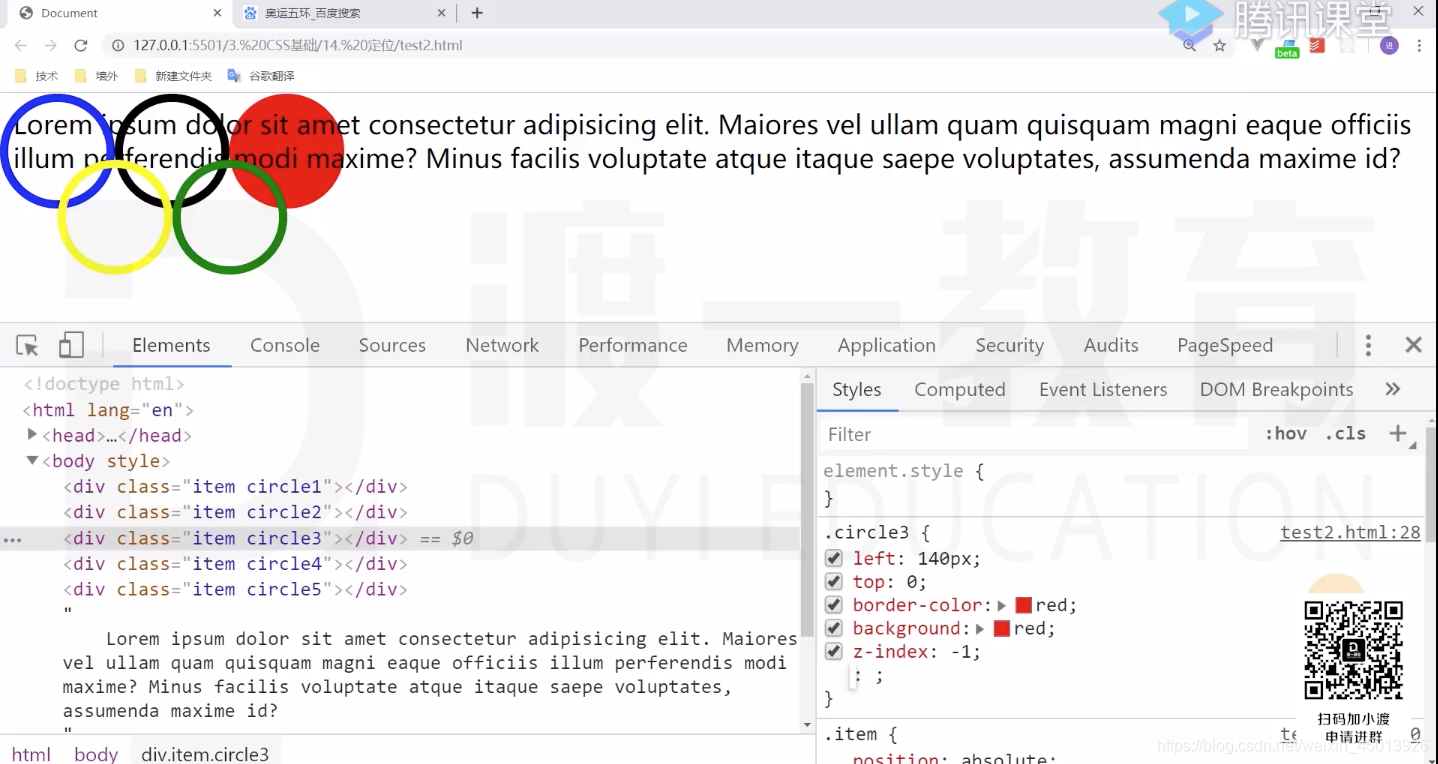This screenshot has width=1438, height=764.
Task: Close the Document tab
Action: click(x=218, y=13)
